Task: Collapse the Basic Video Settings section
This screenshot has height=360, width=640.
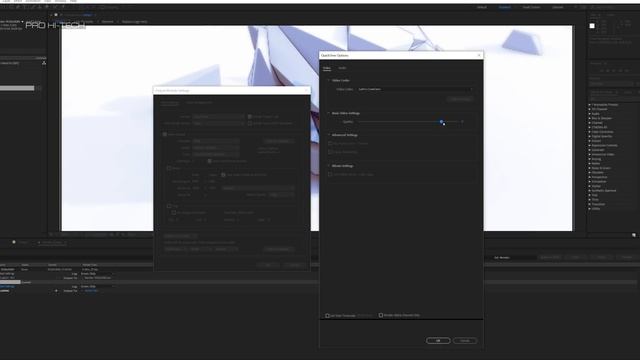Action: 329,113
